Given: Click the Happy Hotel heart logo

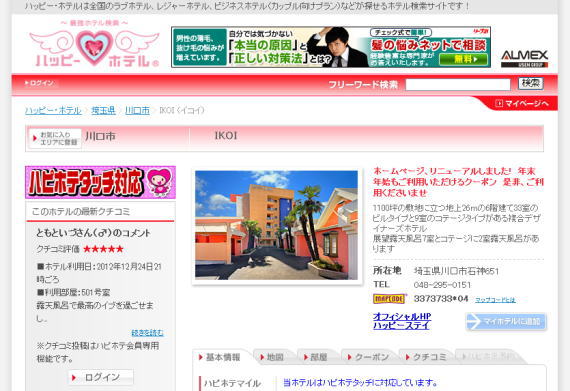Looking at the screenshot, I should pyautogui.click(x=95, y=45).
